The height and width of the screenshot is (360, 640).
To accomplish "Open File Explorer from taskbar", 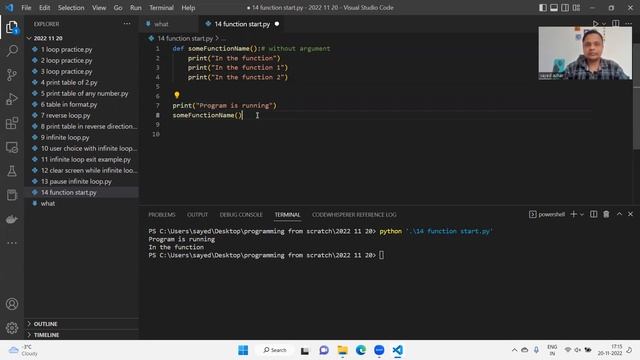I will pyautogui.click(x=342, y=350).
